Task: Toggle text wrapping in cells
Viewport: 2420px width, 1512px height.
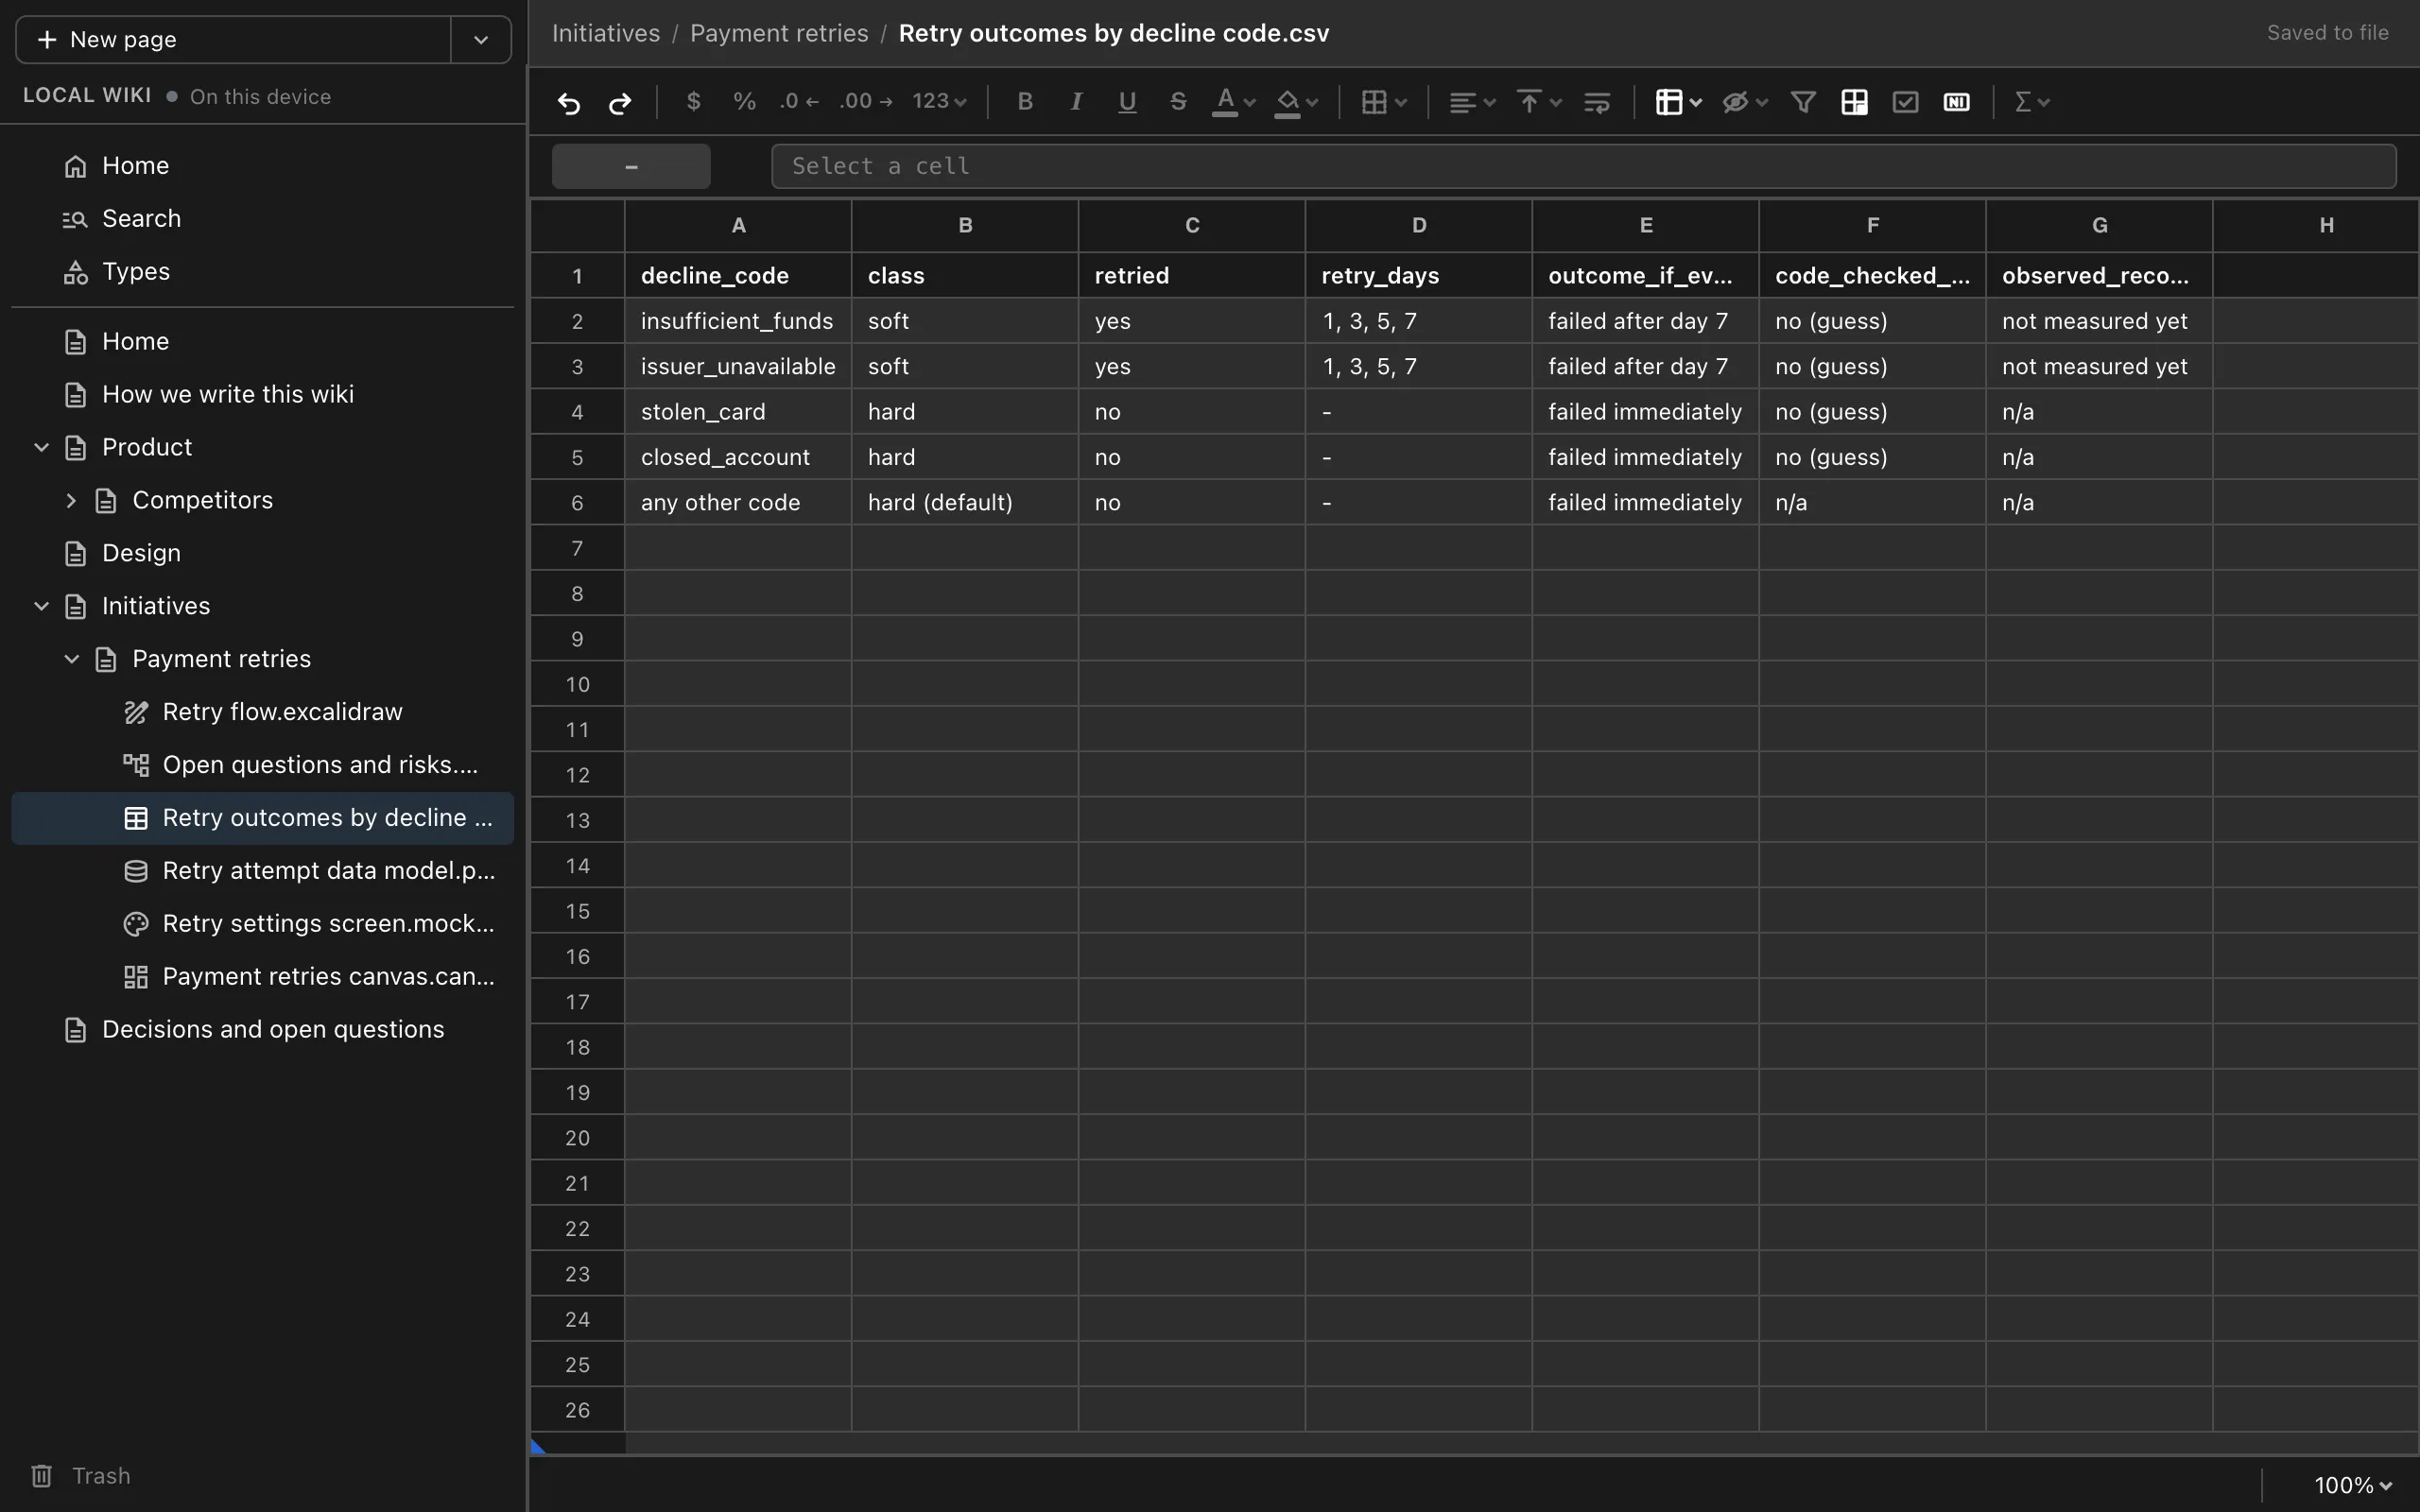Action: [1597, 102]
